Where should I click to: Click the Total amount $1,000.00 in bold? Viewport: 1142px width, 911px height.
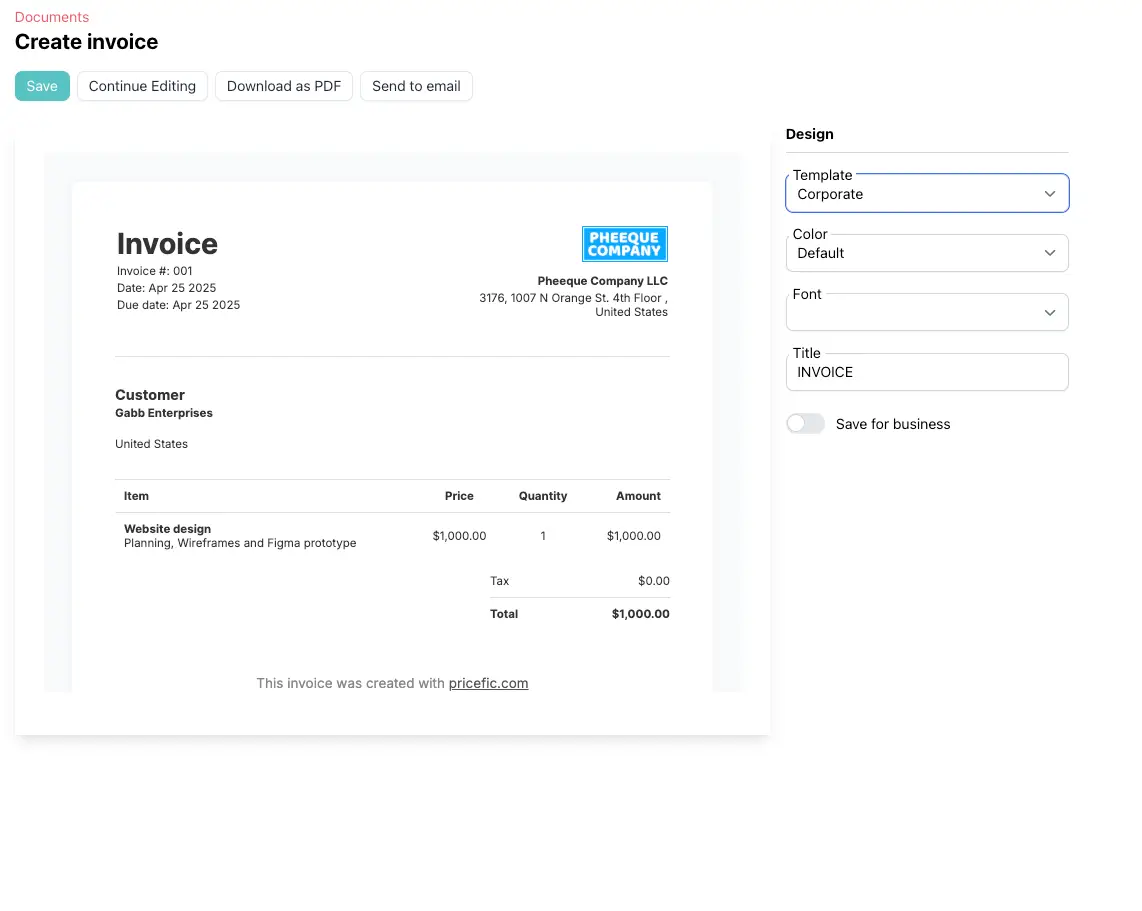coord(640,614)
